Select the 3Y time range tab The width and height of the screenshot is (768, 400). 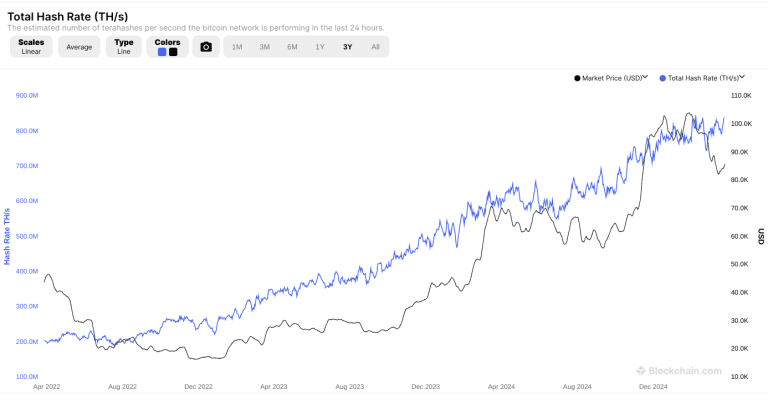(347, 47)
